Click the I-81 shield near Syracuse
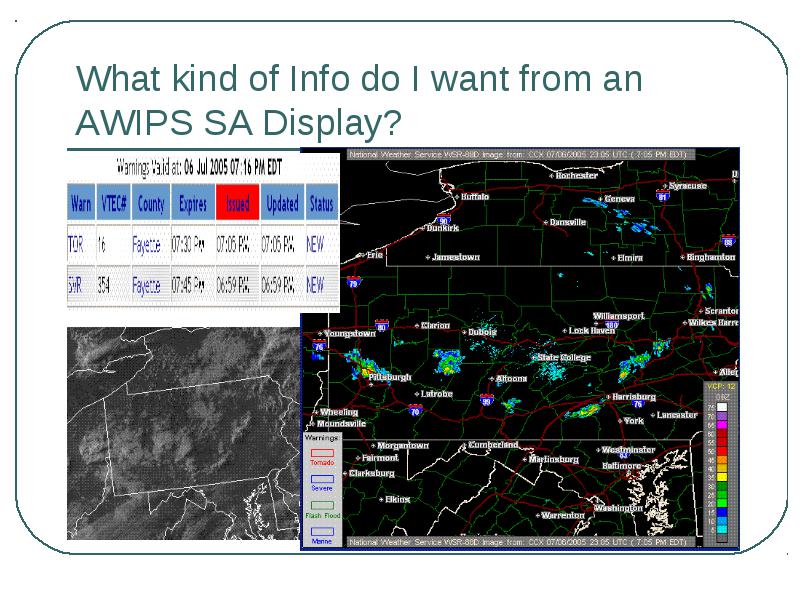Viewport: 800px width, 600px height. [662, 195]
